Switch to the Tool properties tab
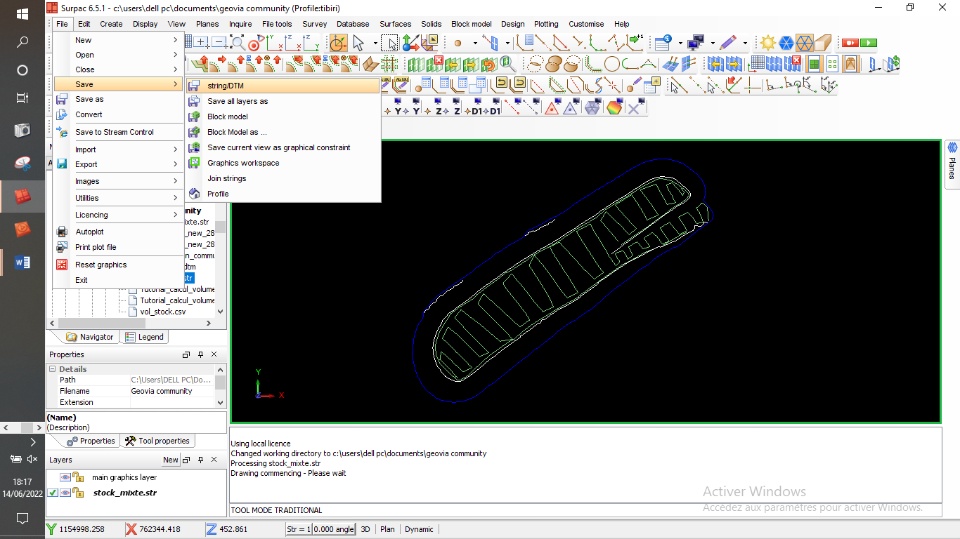 (x=157, y=441)
